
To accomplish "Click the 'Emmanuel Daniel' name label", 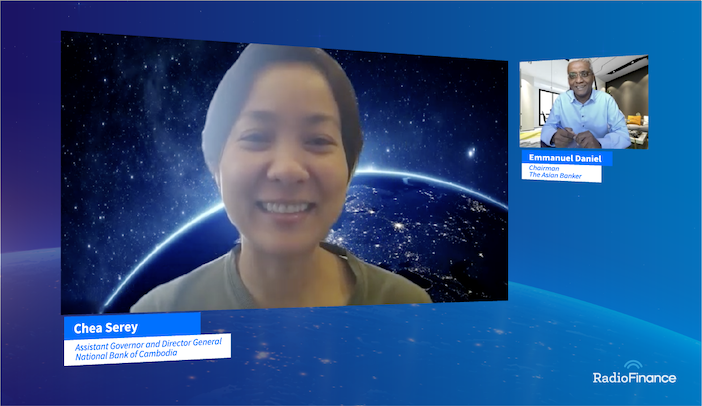I will point(565,158).
